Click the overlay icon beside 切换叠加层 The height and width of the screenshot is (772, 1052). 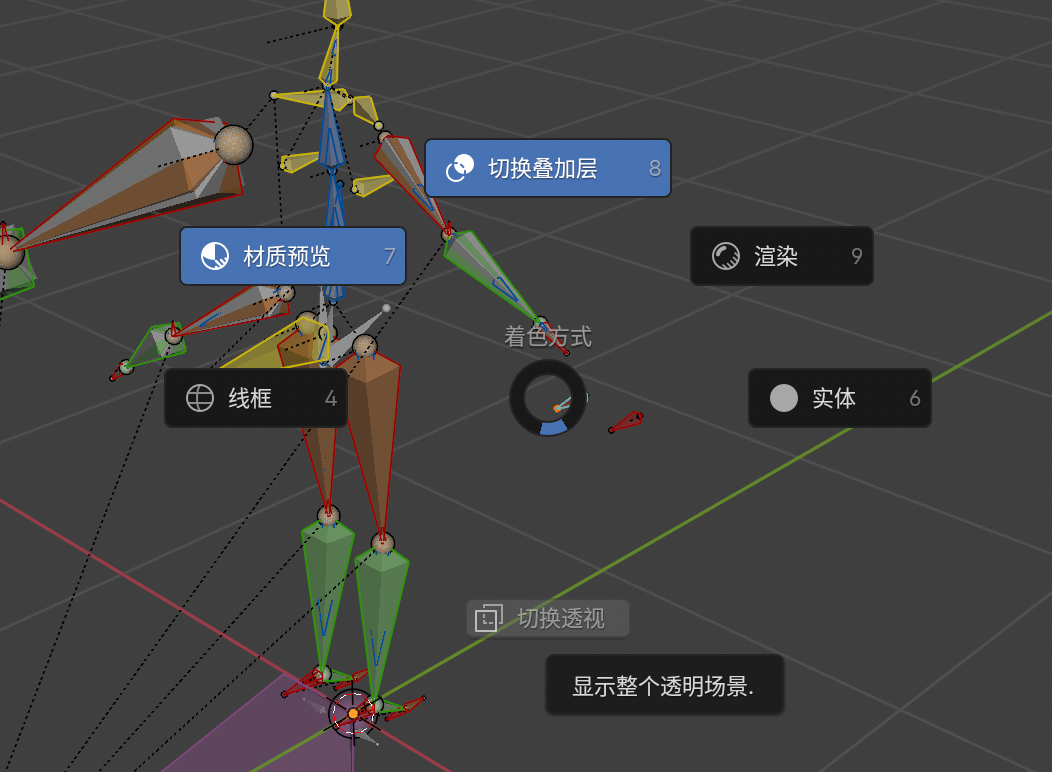coord(460,168)
